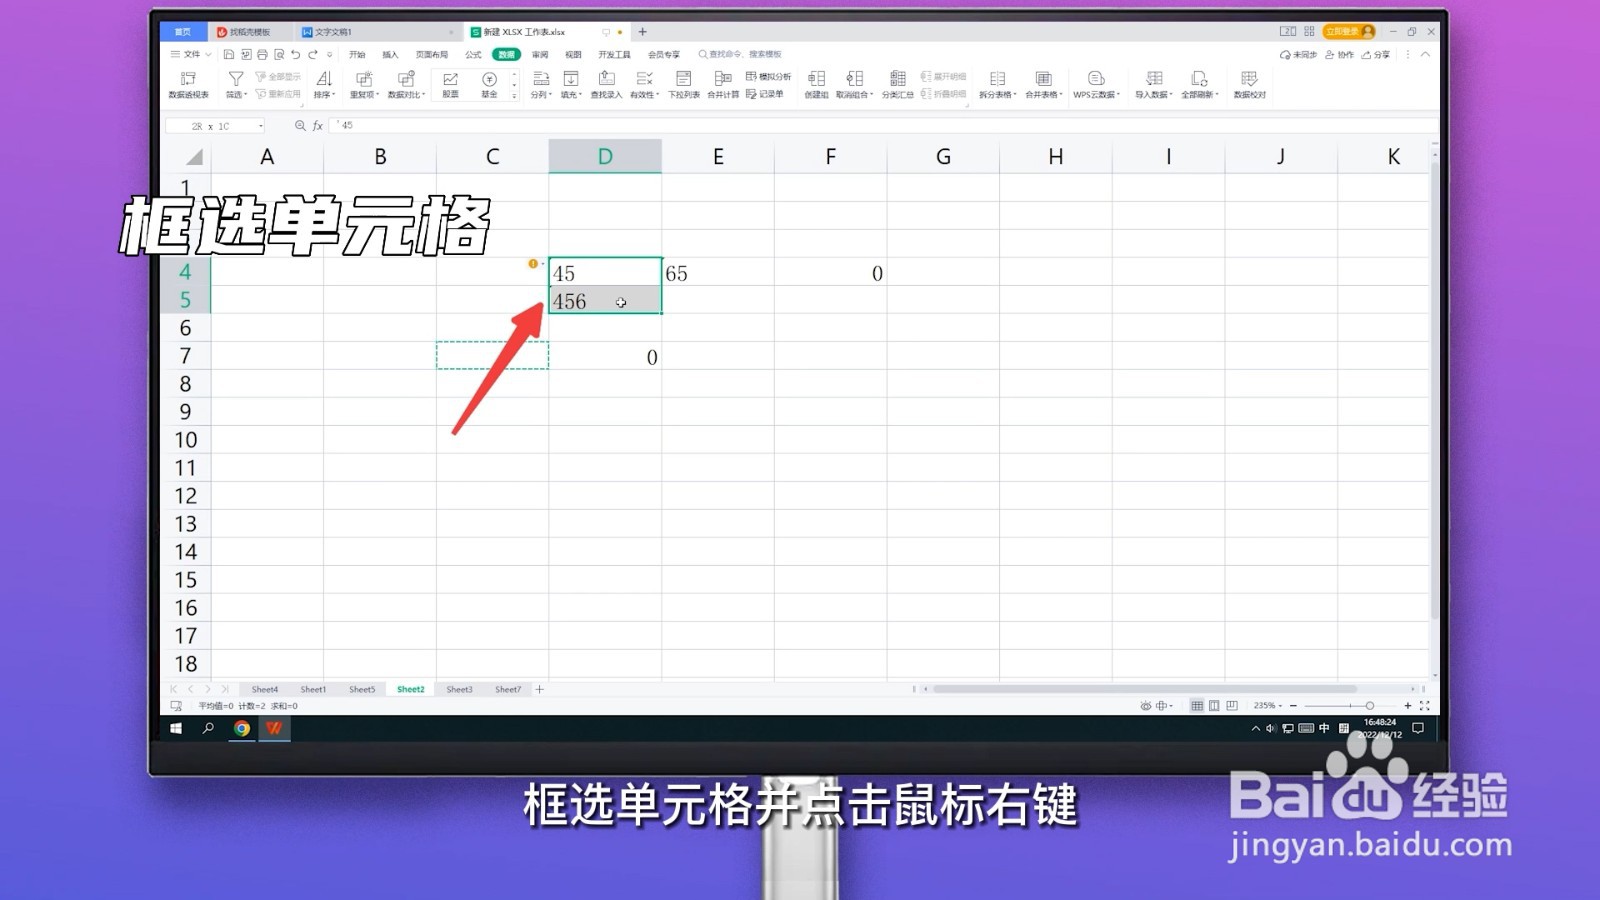Click the print icon in quick toolbar

[x=262, y=54]
